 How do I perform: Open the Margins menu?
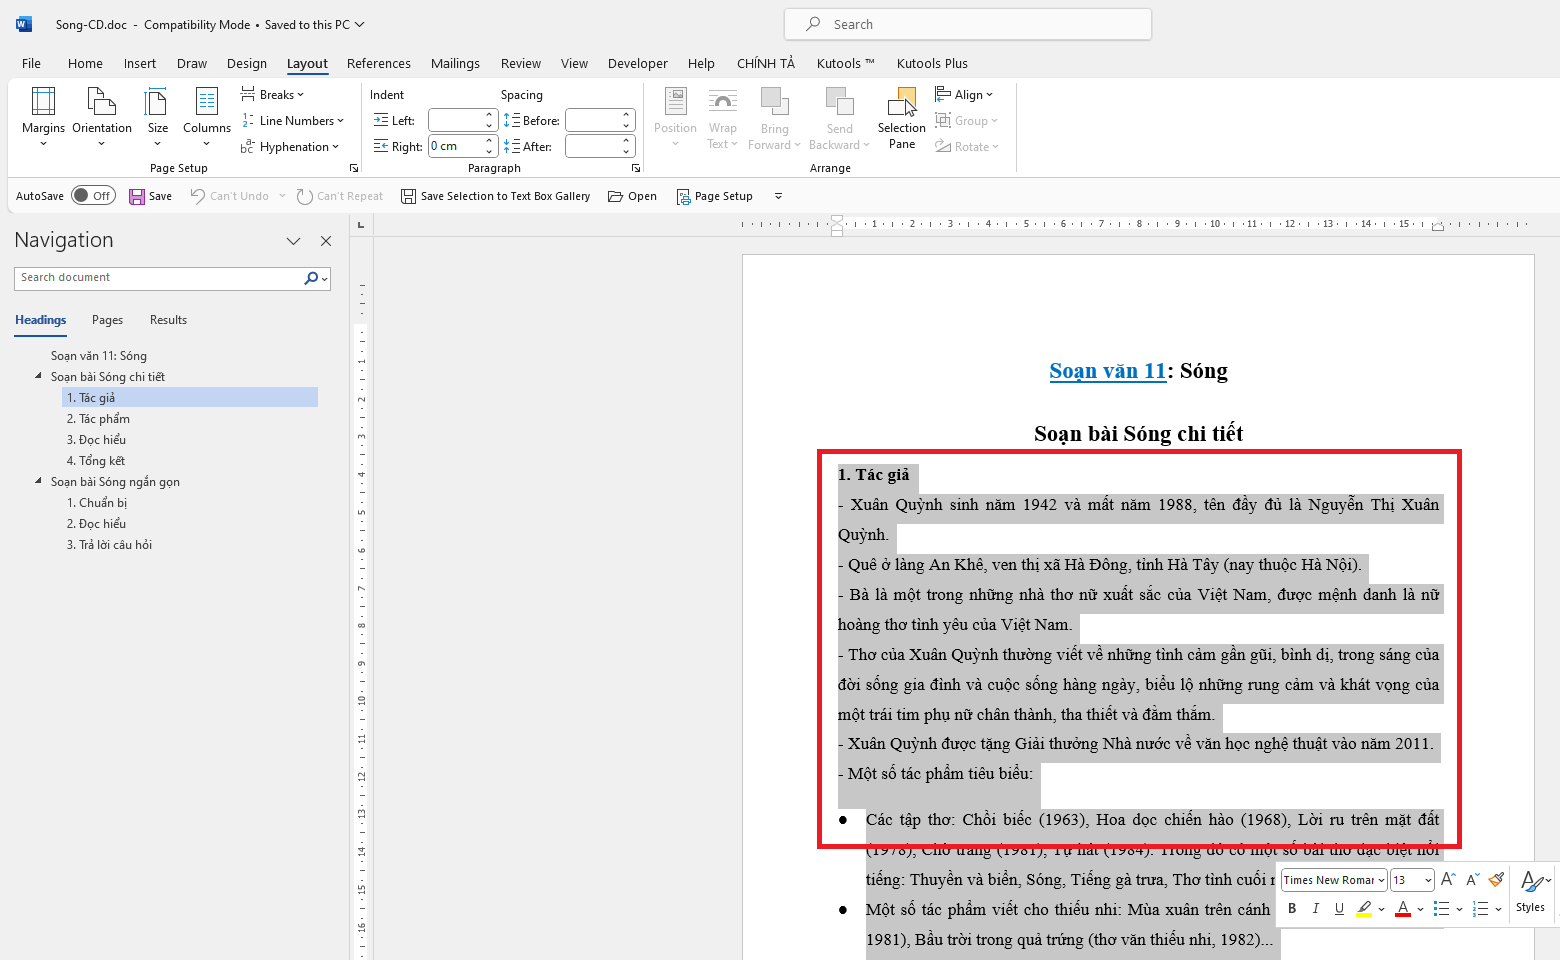(x=43, y=116)
